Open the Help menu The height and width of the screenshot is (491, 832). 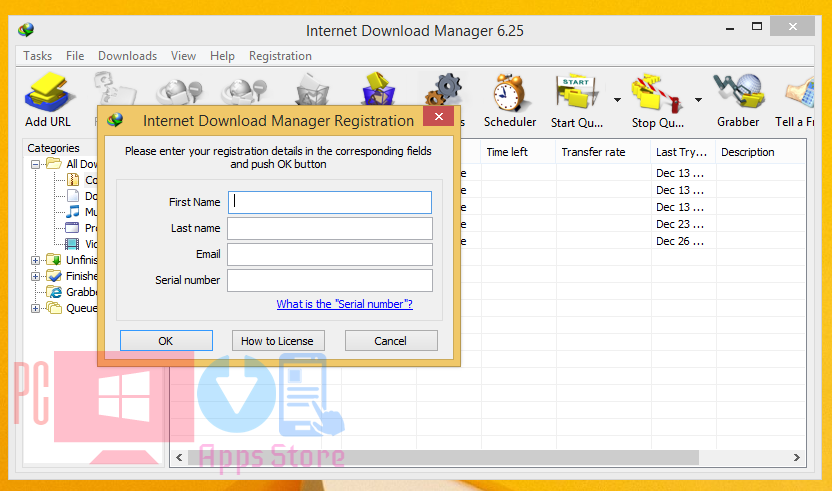point(222,56)
